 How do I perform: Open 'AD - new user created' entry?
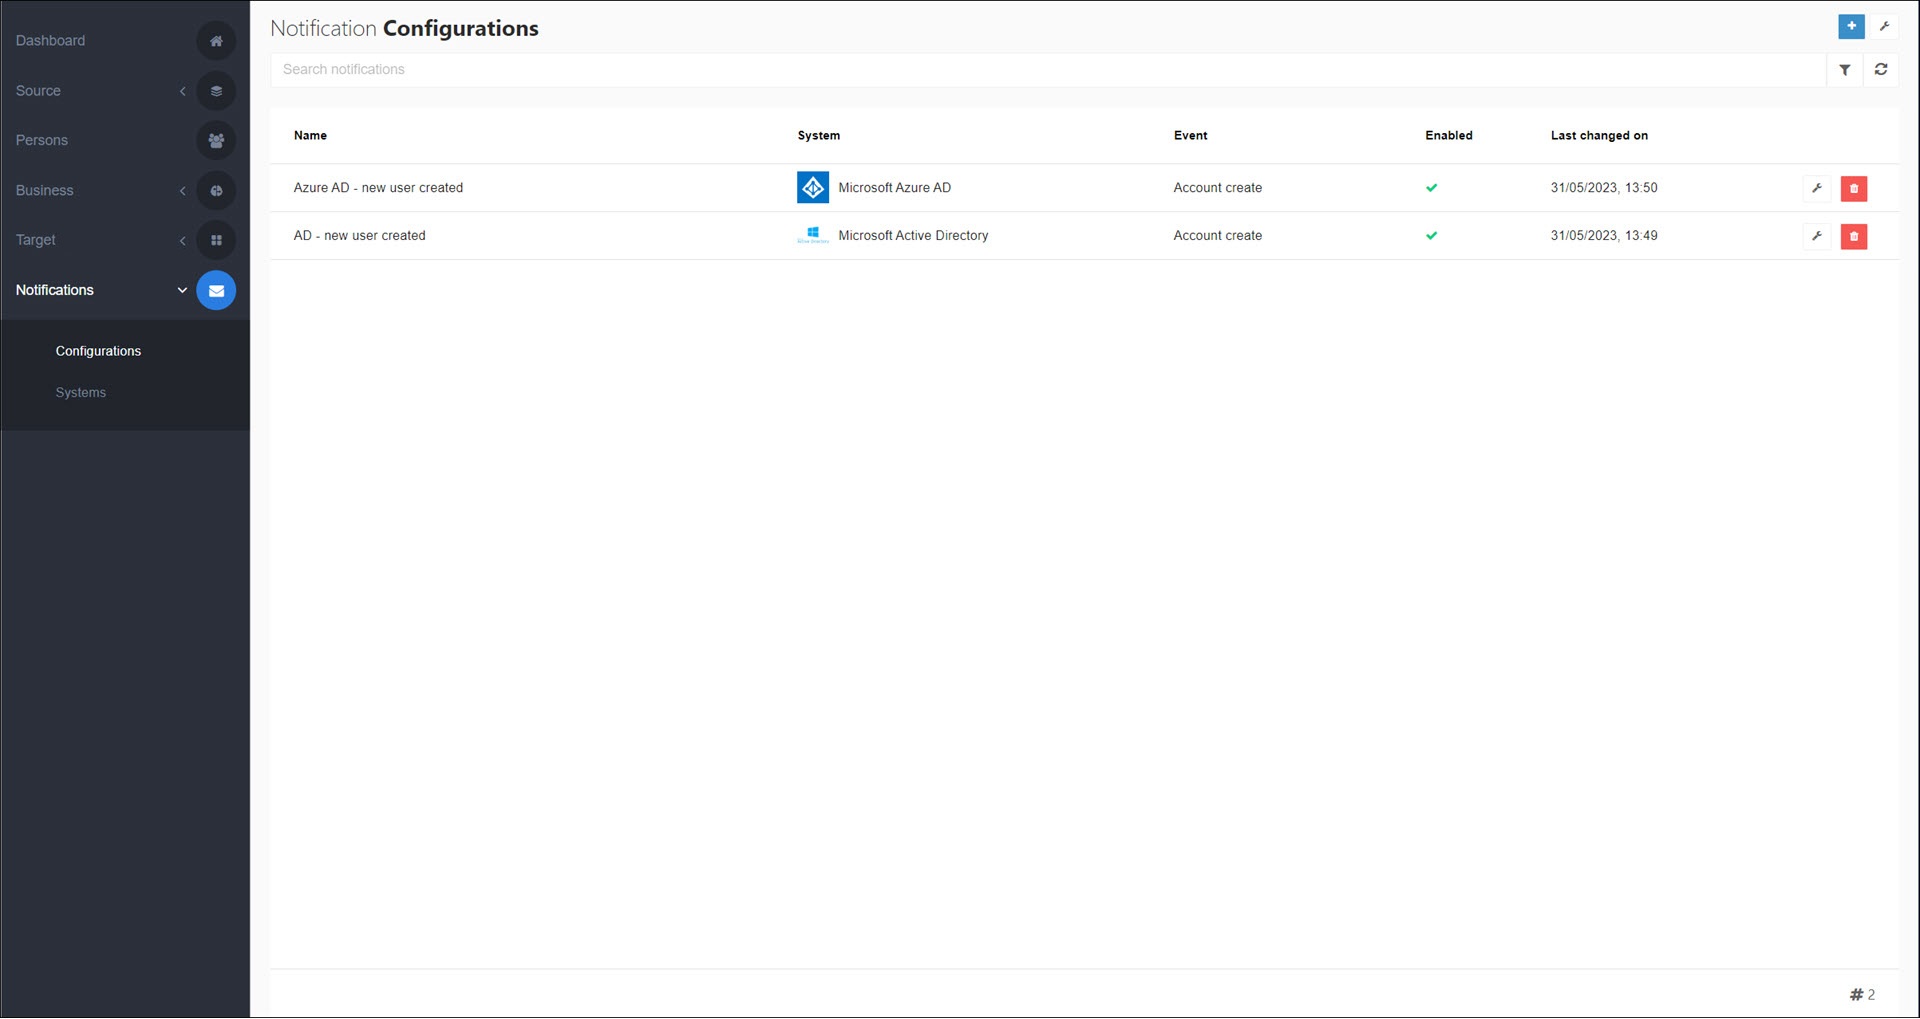[x=360, y=236]
